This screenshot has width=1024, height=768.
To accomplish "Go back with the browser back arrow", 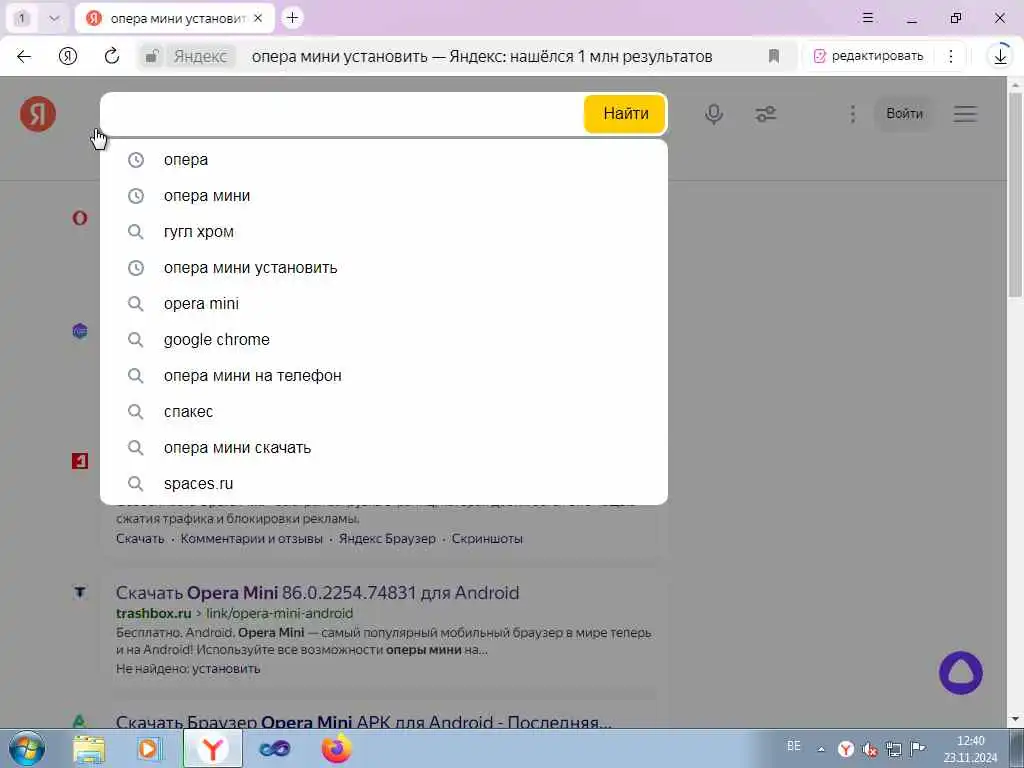I will coord(24,56).
